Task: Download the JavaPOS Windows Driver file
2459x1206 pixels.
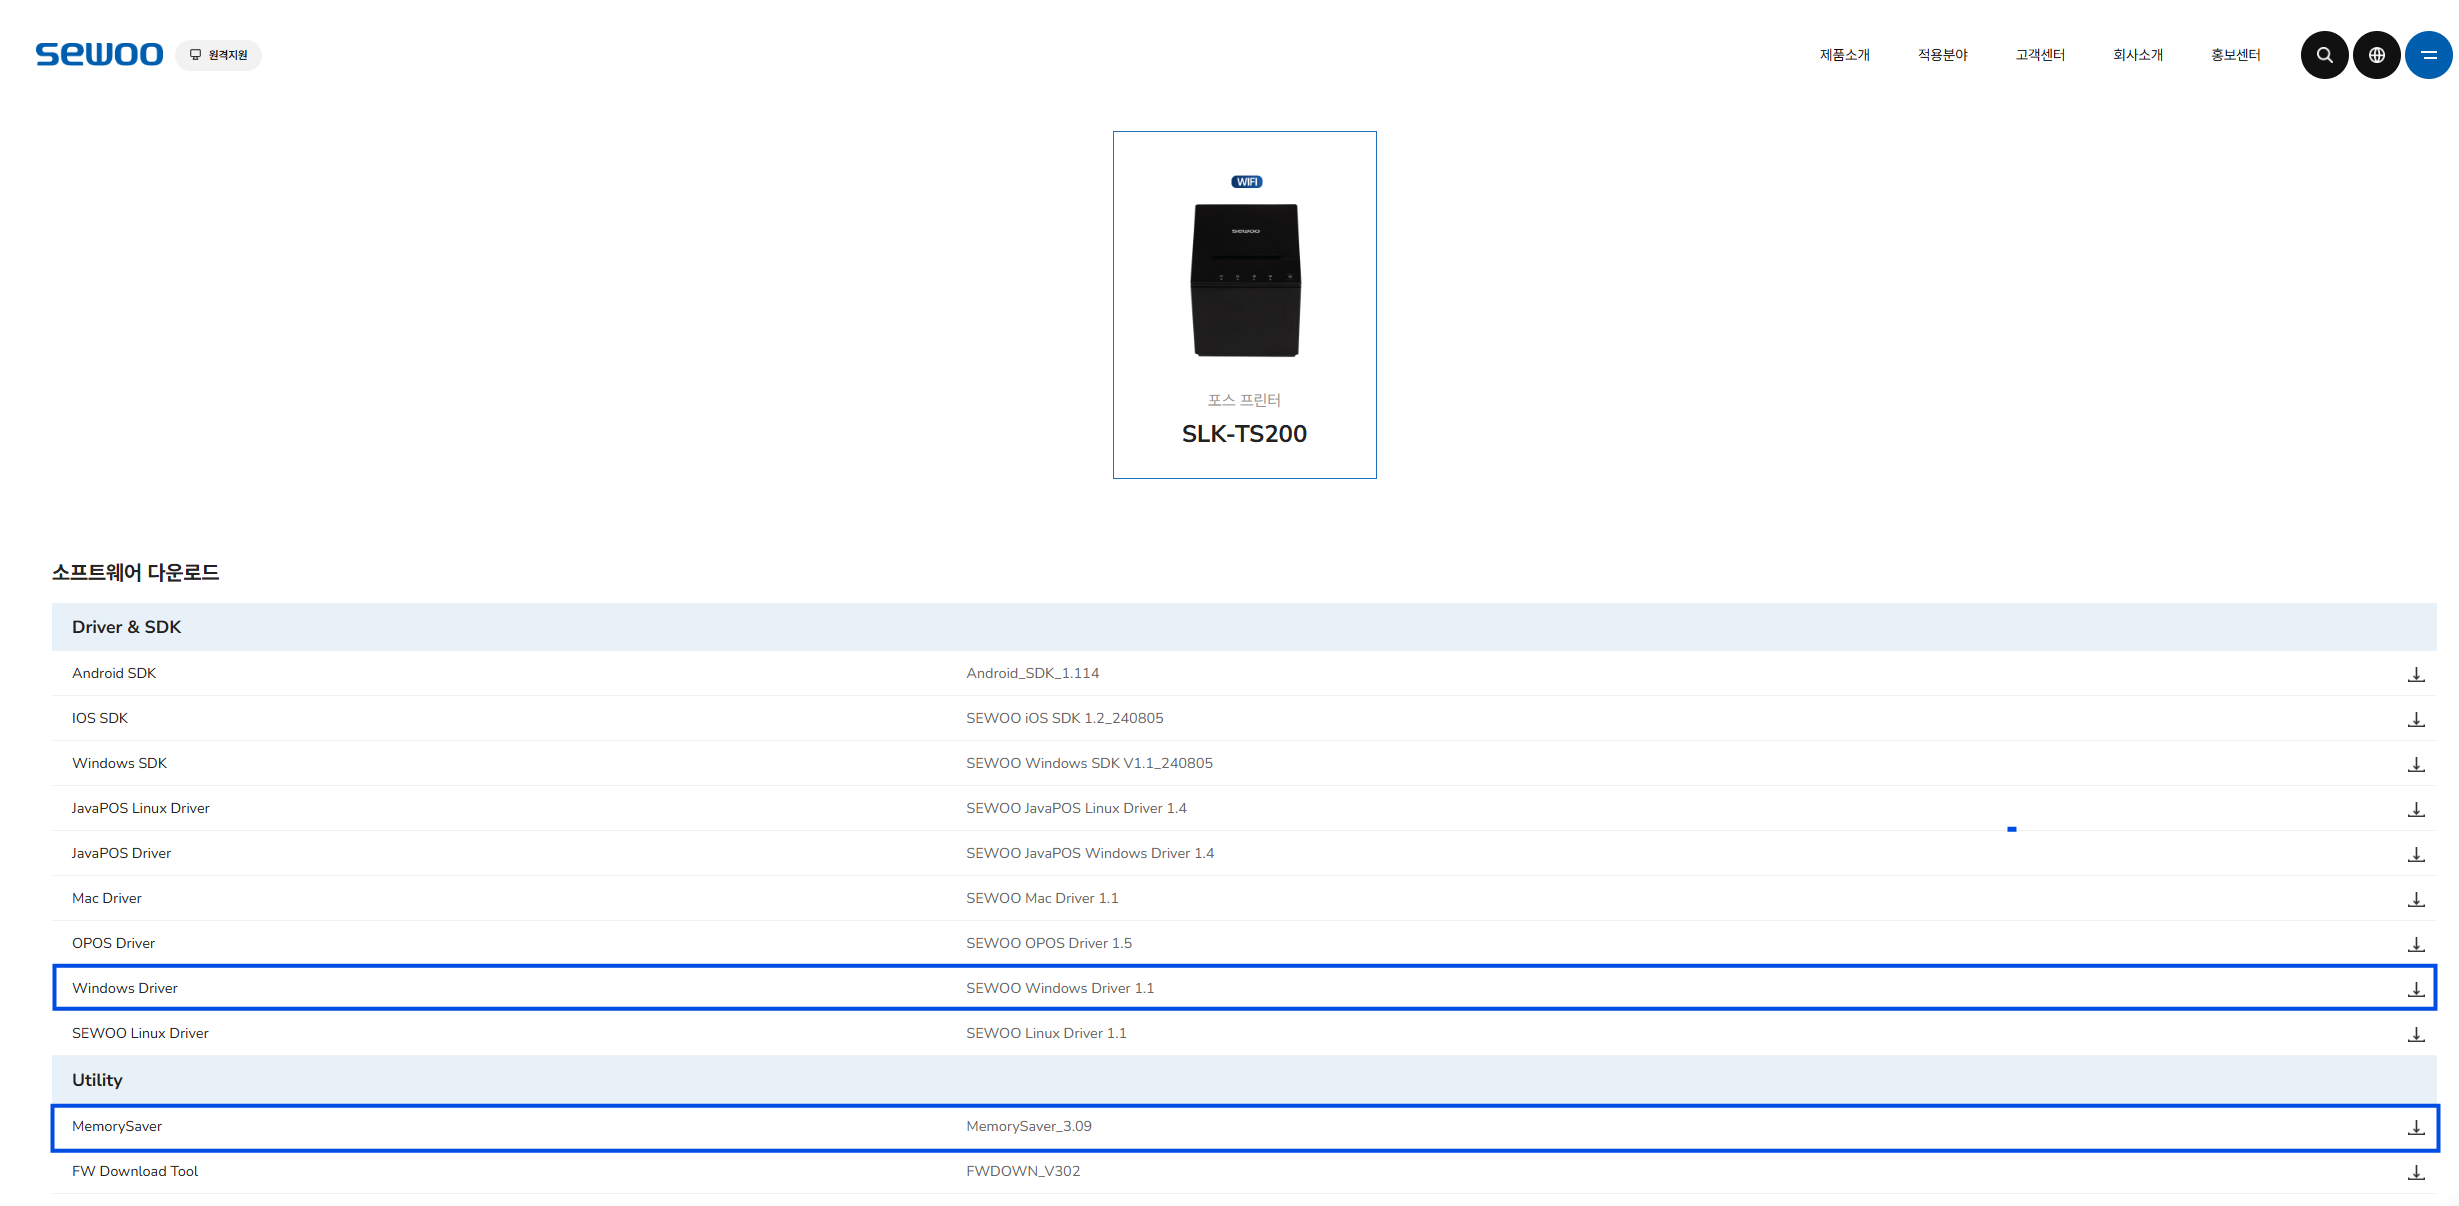Action: 2415,854
